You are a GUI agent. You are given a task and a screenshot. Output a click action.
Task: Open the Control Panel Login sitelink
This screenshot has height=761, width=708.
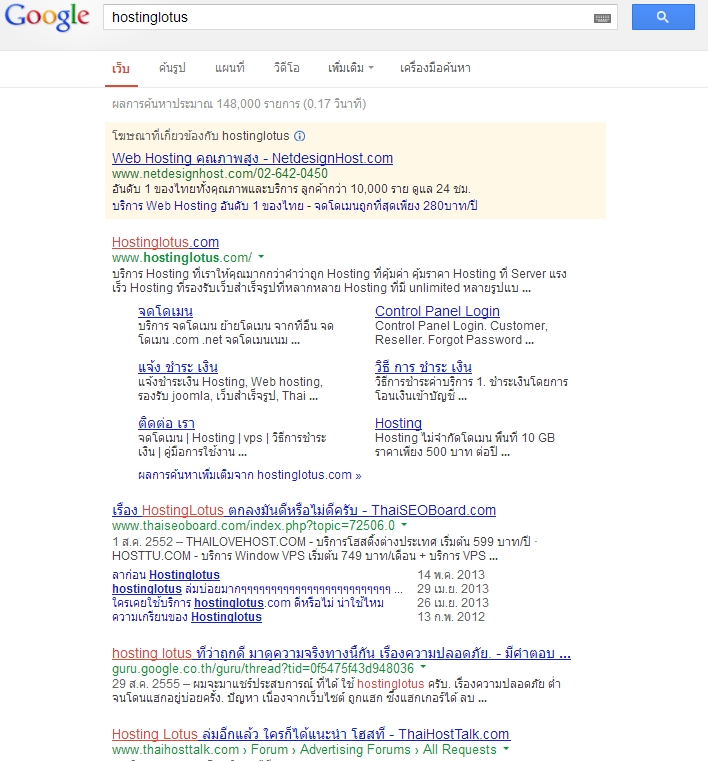point(437,311)
